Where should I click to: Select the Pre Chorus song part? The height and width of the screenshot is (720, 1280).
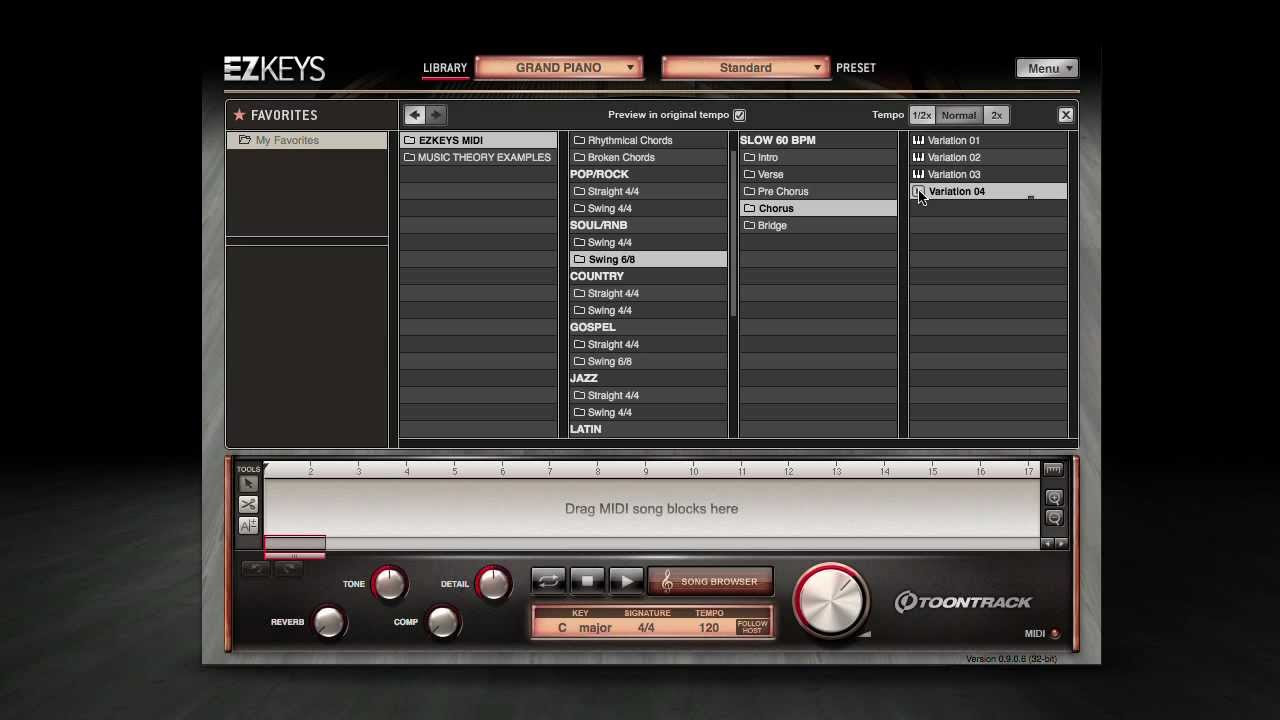[x=818, y=191]
